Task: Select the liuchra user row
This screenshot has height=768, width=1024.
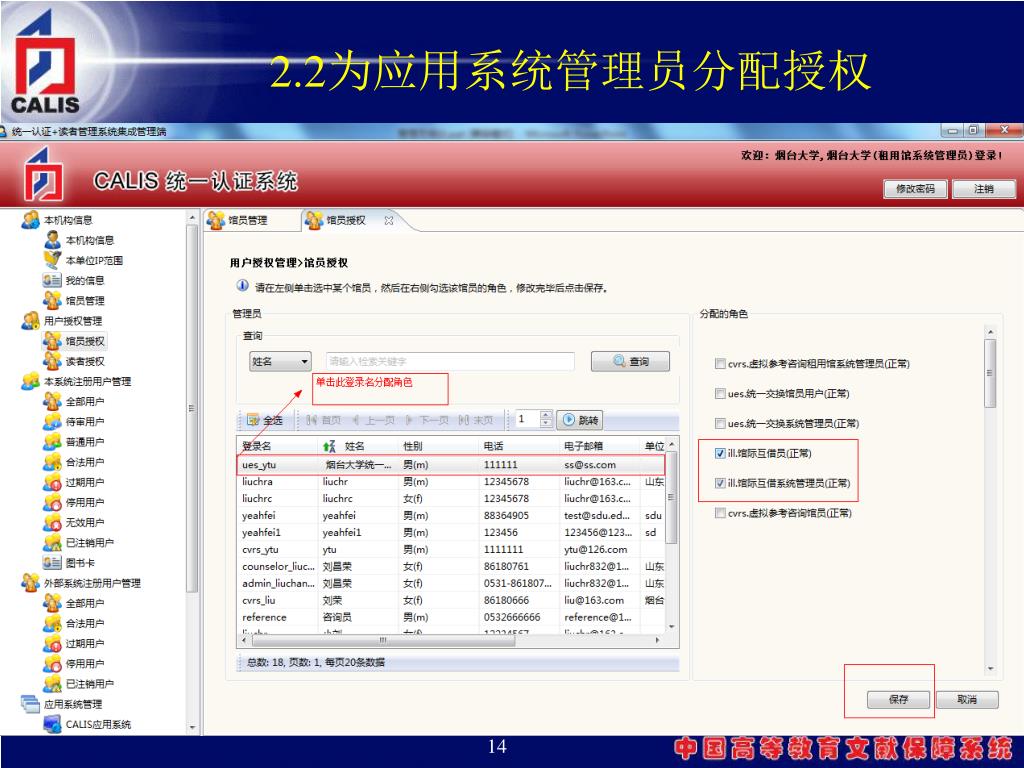Action: point(451,481)
